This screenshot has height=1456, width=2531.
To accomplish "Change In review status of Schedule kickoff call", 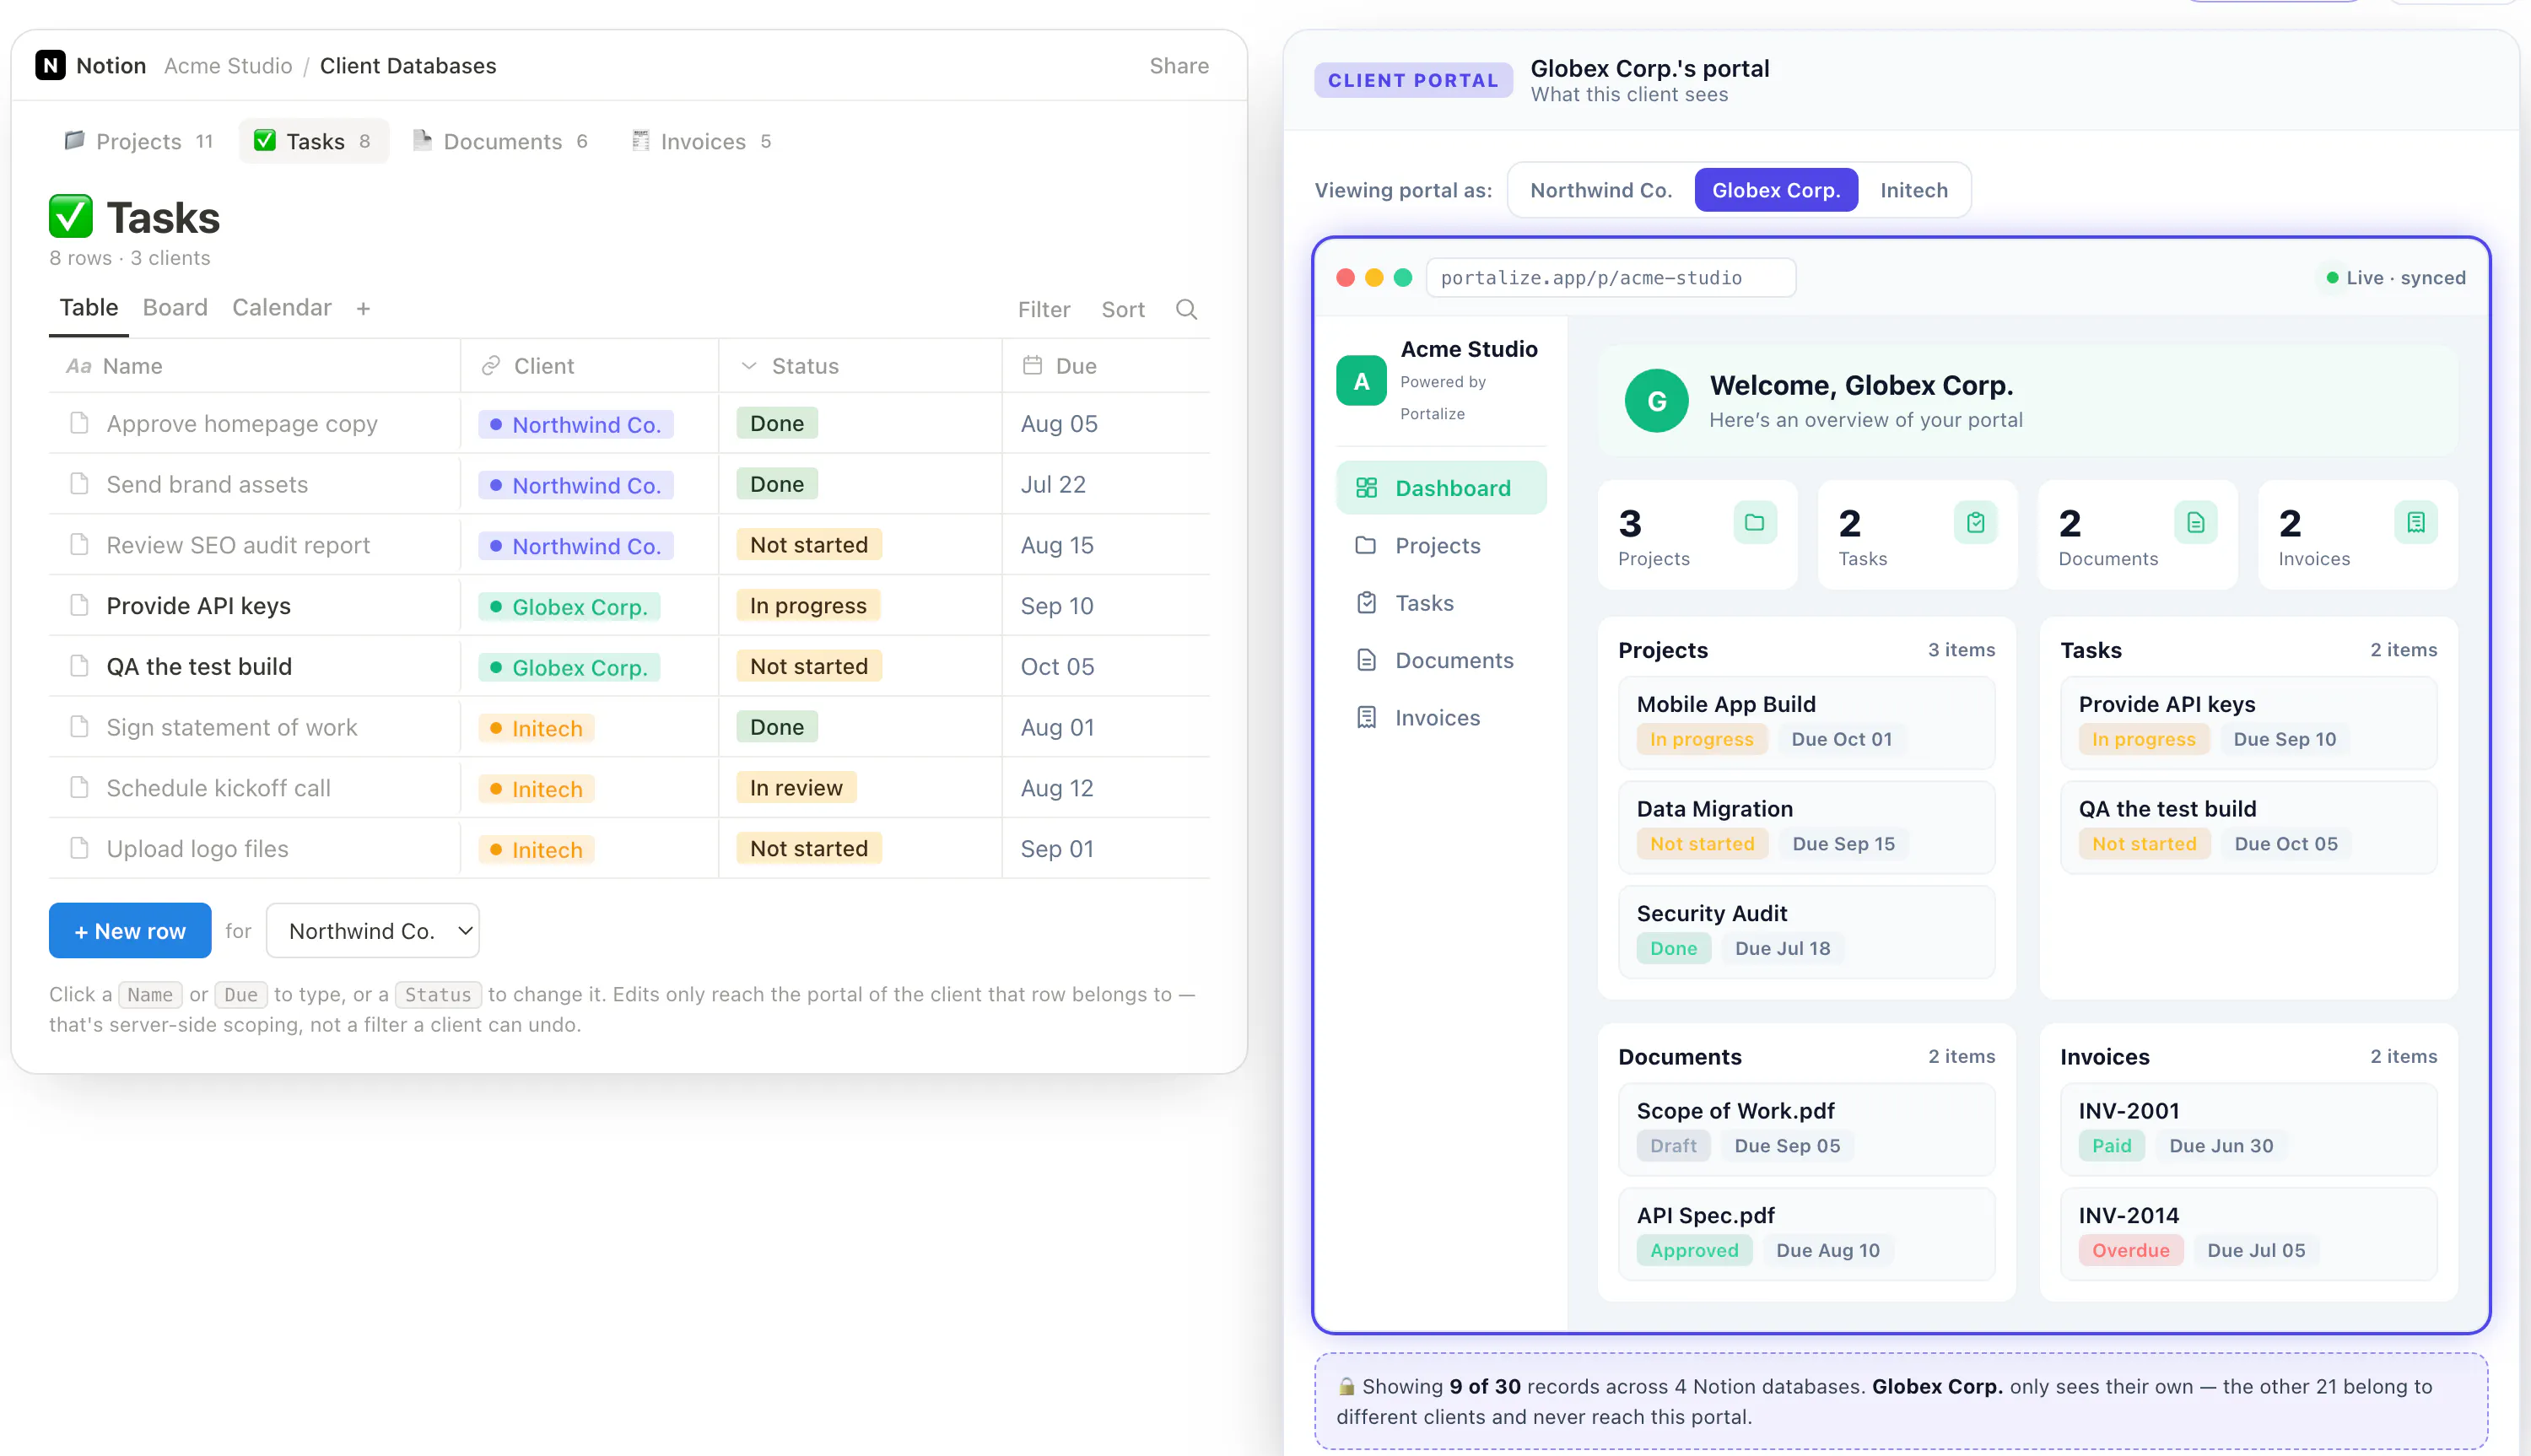I will 796,788.
